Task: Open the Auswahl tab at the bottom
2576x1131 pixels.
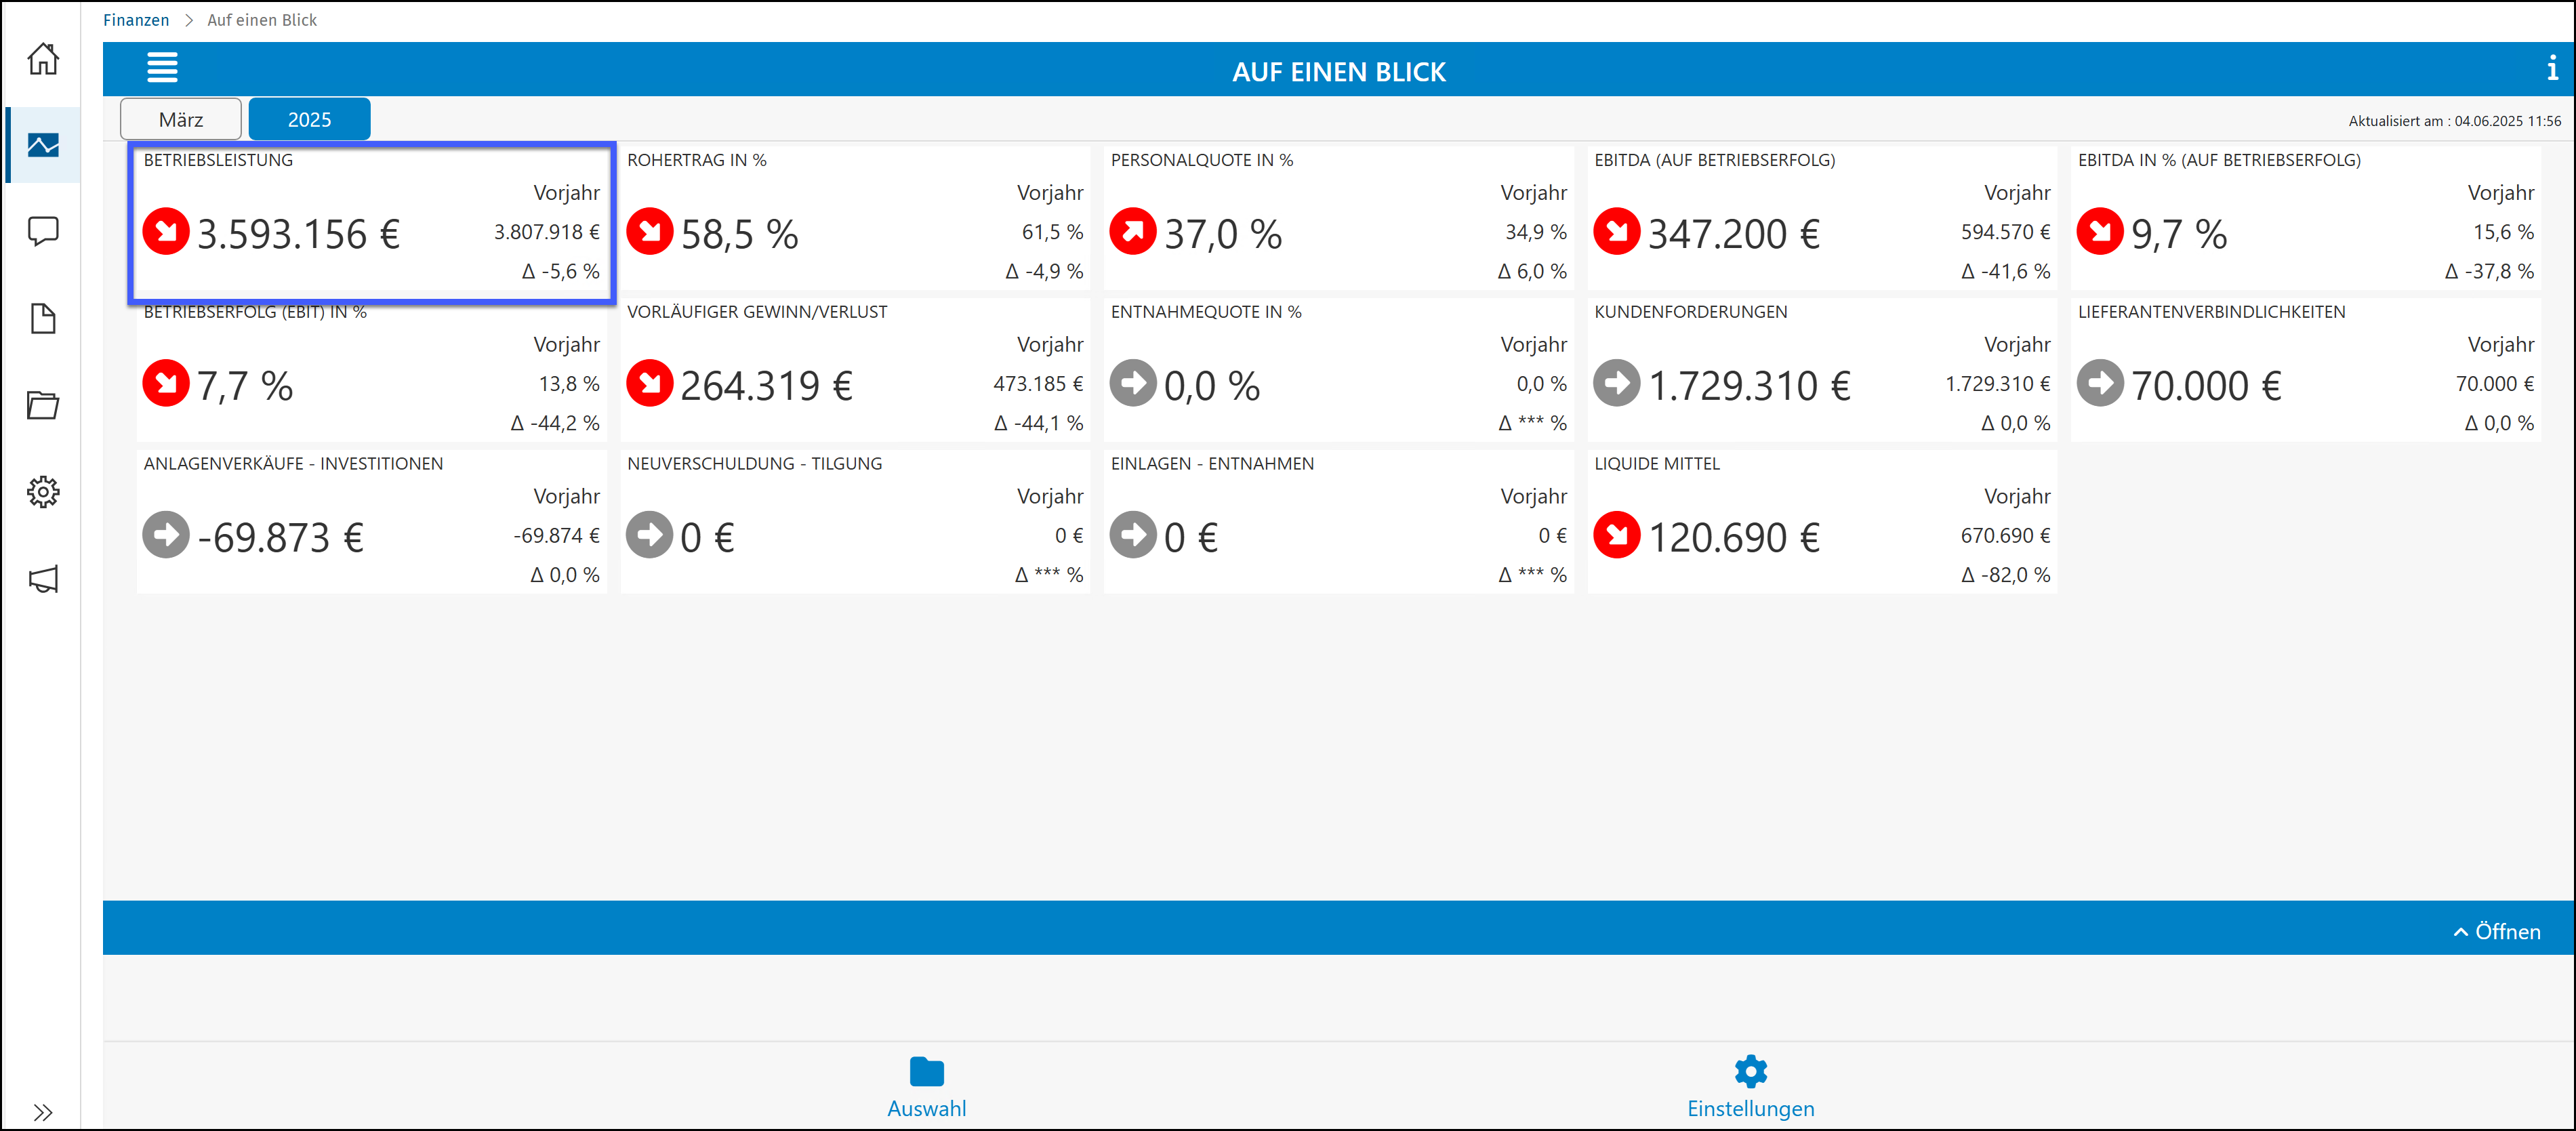Action: tap(927, 1088)
